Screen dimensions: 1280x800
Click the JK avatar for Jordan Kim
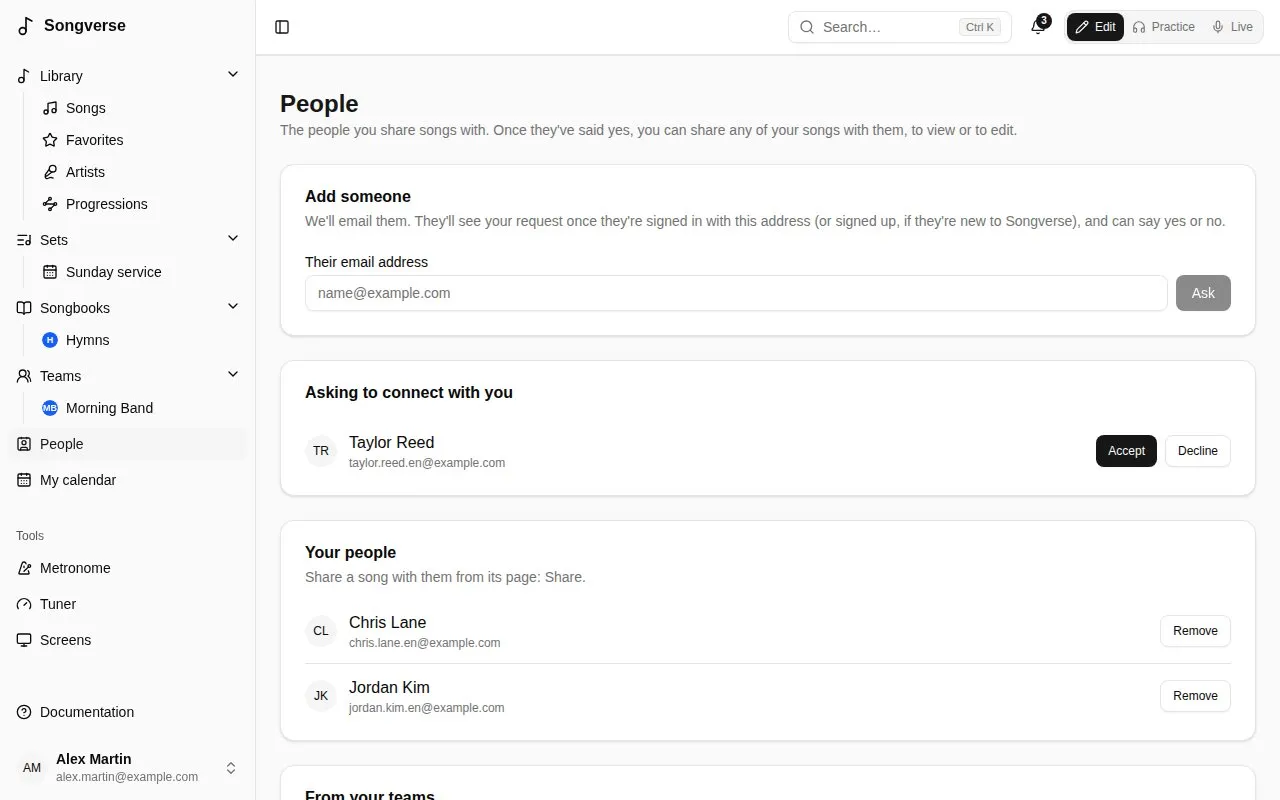tap(321, 696)
